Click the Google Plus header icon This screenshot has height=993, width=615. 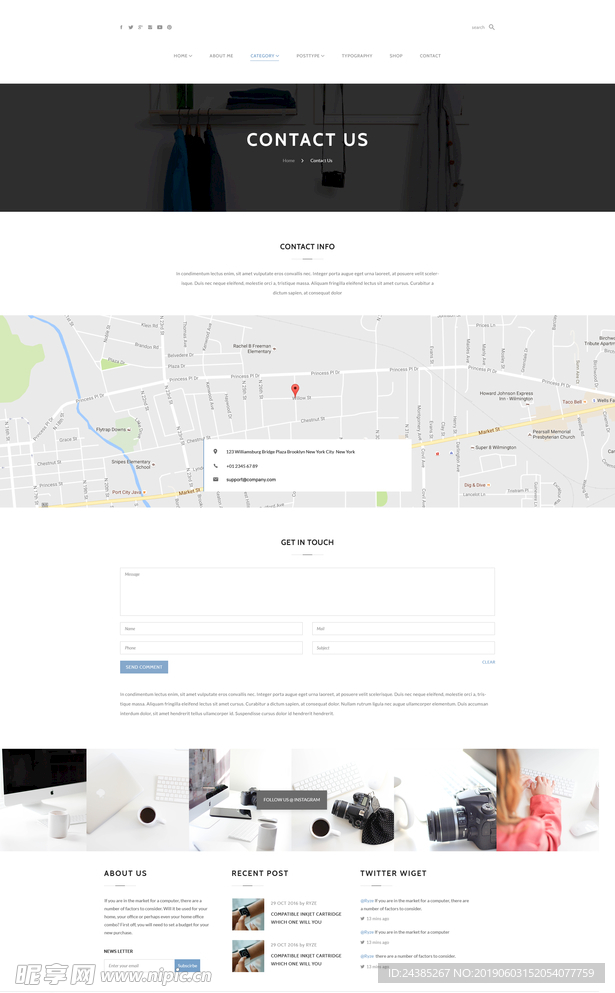click(x=140, y=27)
